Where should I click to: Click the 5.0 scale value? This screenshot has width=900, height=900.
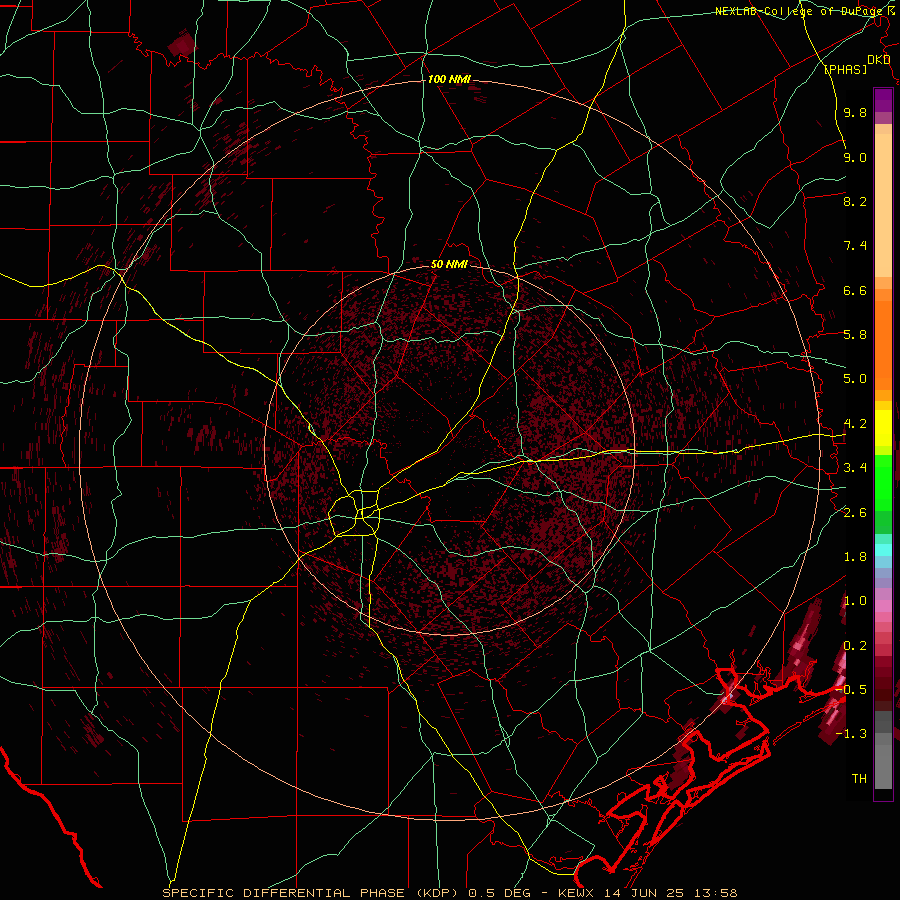(x=855, y=379)
